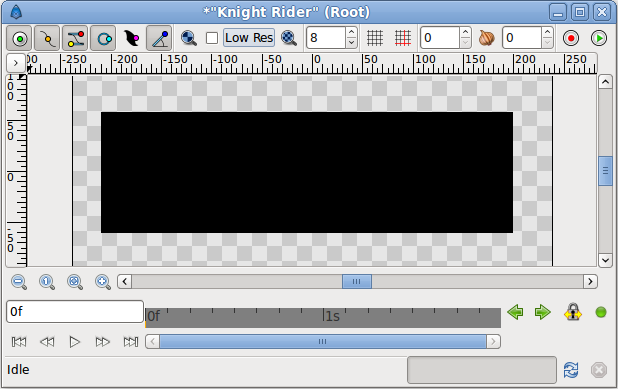Click the current frame field 0f
Screen dimensions: 618x389
tap(75, 312)
